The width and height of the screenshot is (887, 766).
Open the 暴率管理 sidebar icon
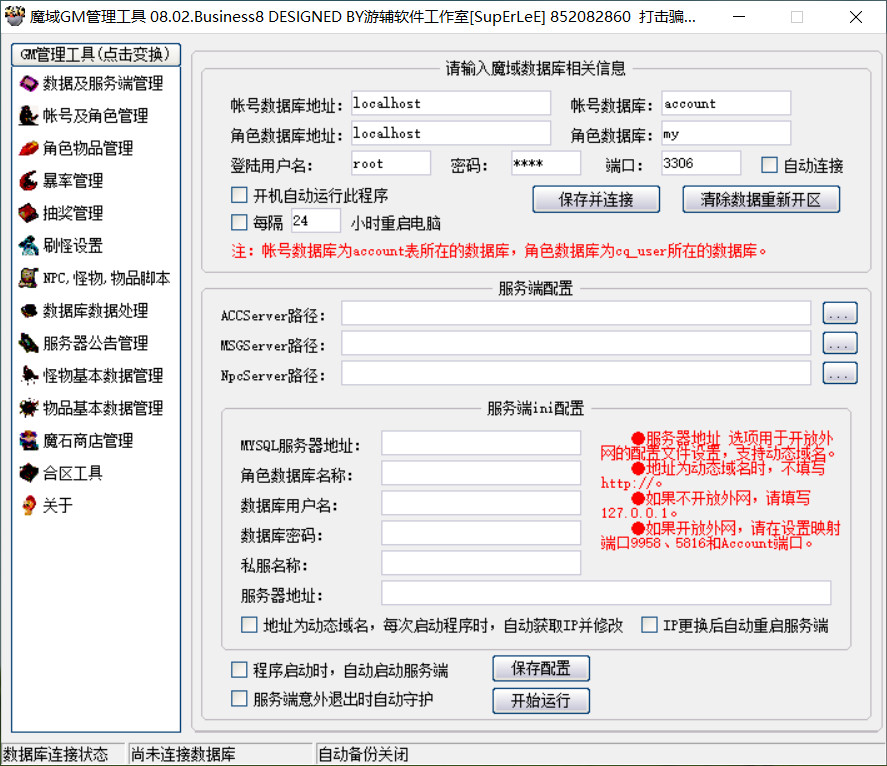(28, 181)
